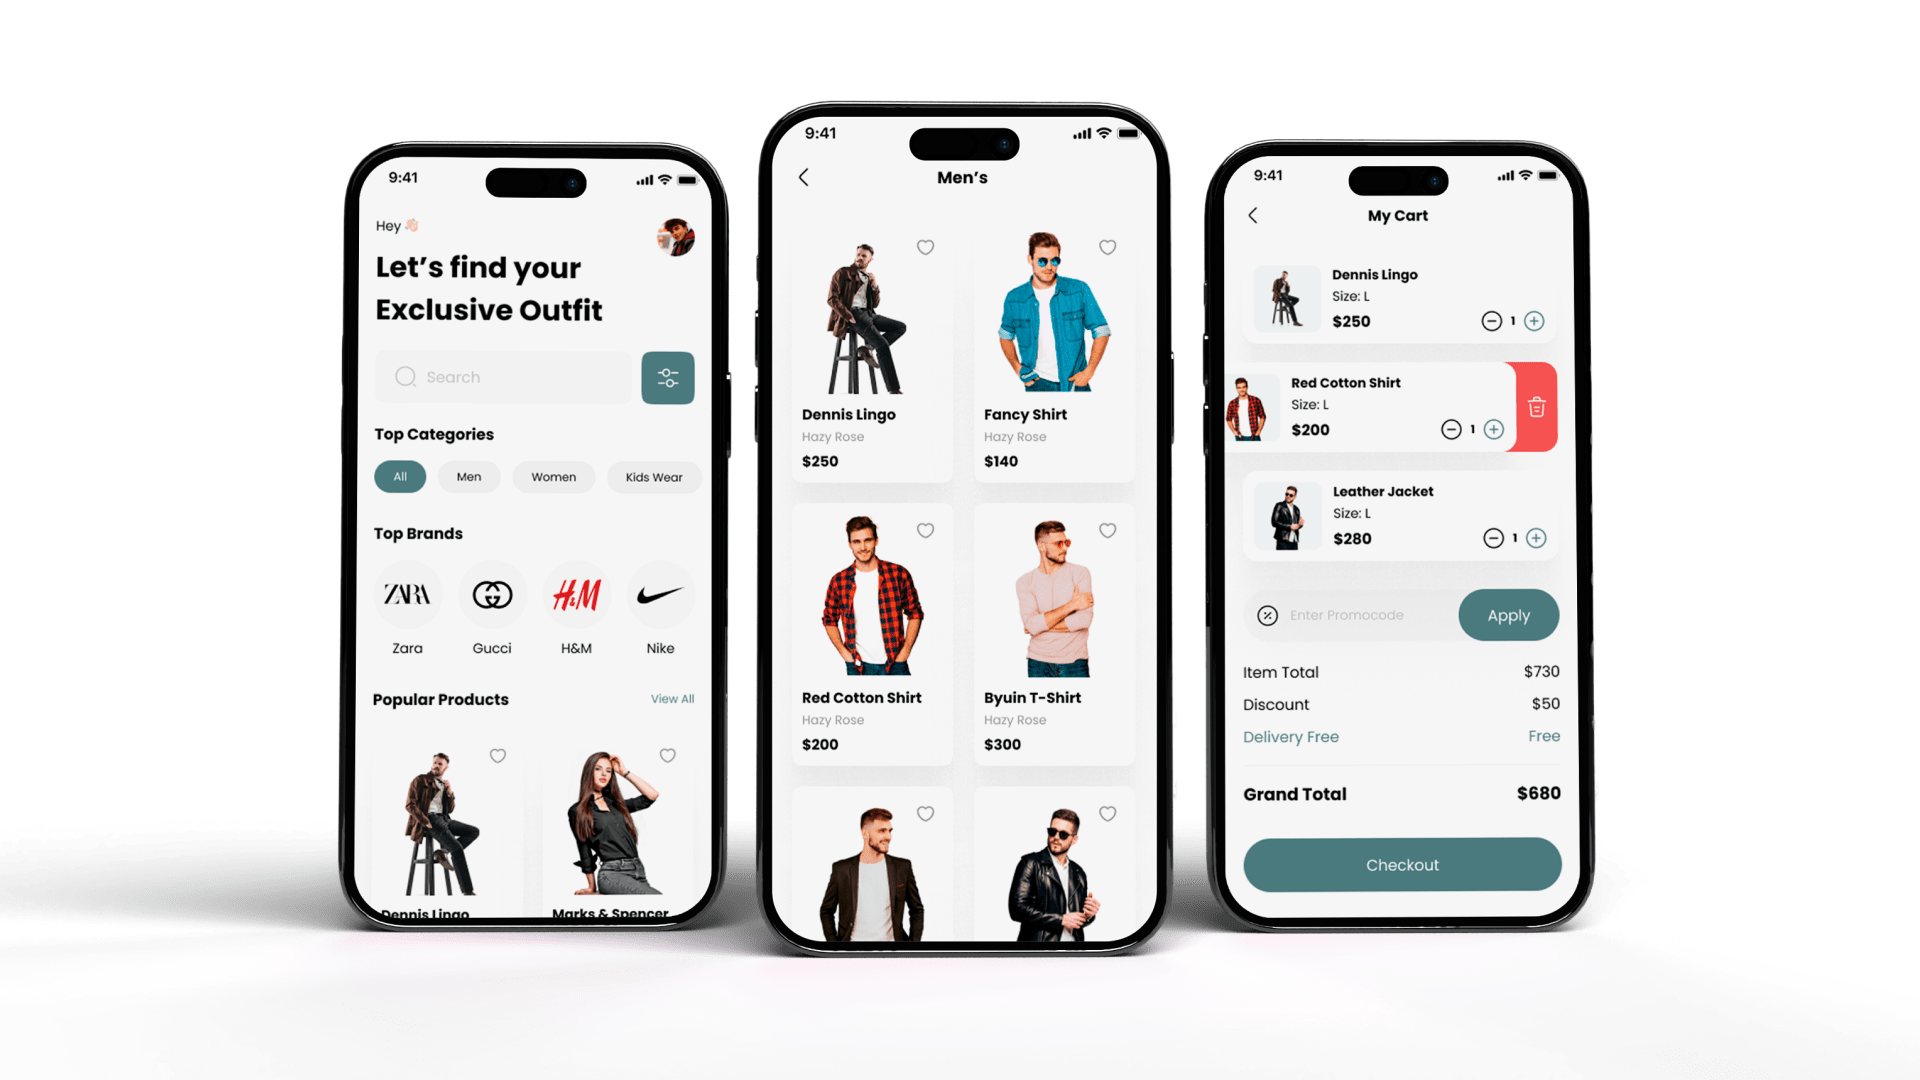1920x1080 pixels.
Task: Select the All category filter toggle
Action: point(401,476)
